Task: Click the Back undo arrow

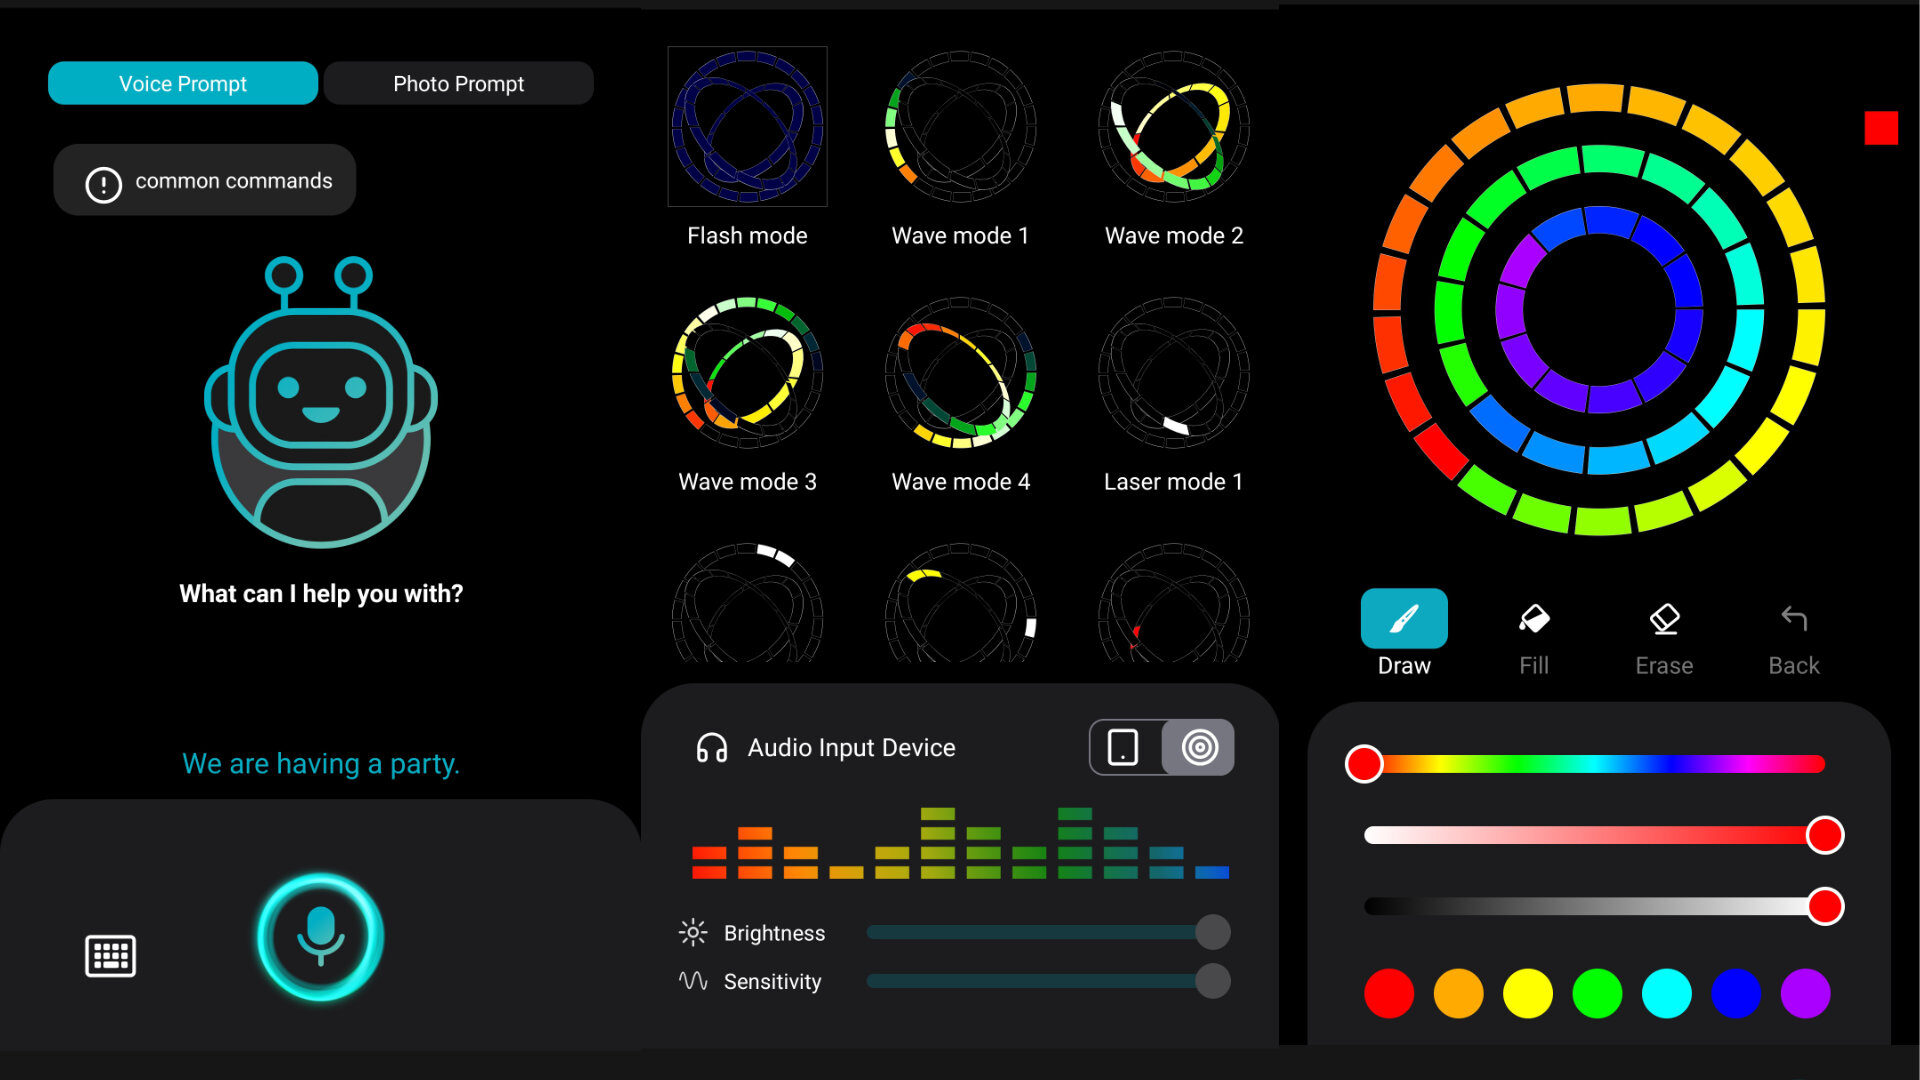Action: click(x=1793, y=620)
